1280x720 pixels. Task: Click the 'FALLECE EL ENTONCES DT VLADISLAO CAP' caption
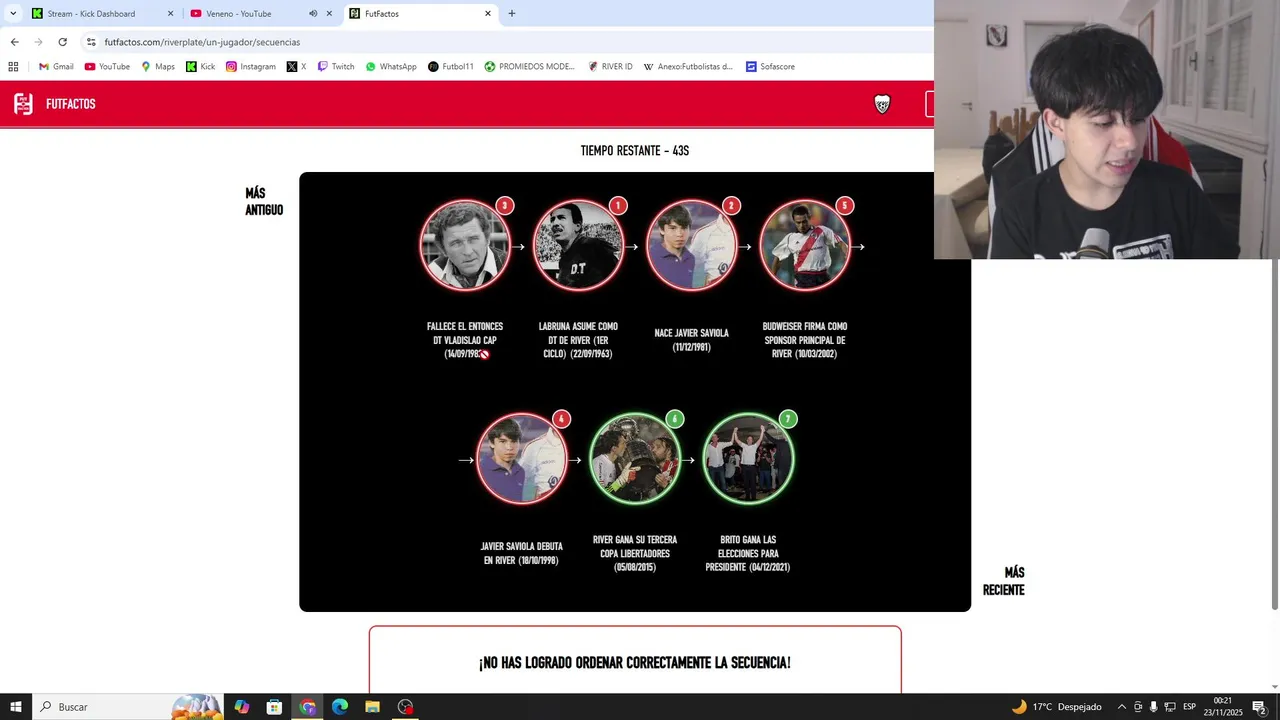pos(465,340)
